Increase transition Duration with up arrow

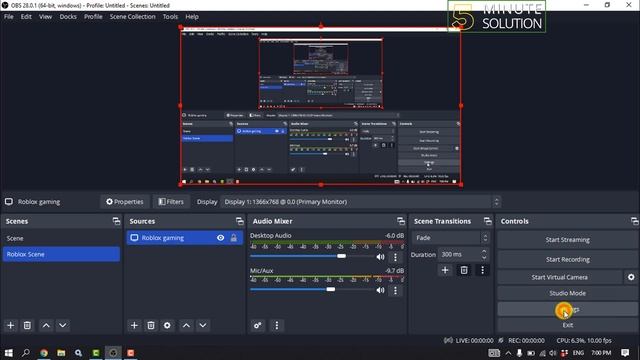484,251
